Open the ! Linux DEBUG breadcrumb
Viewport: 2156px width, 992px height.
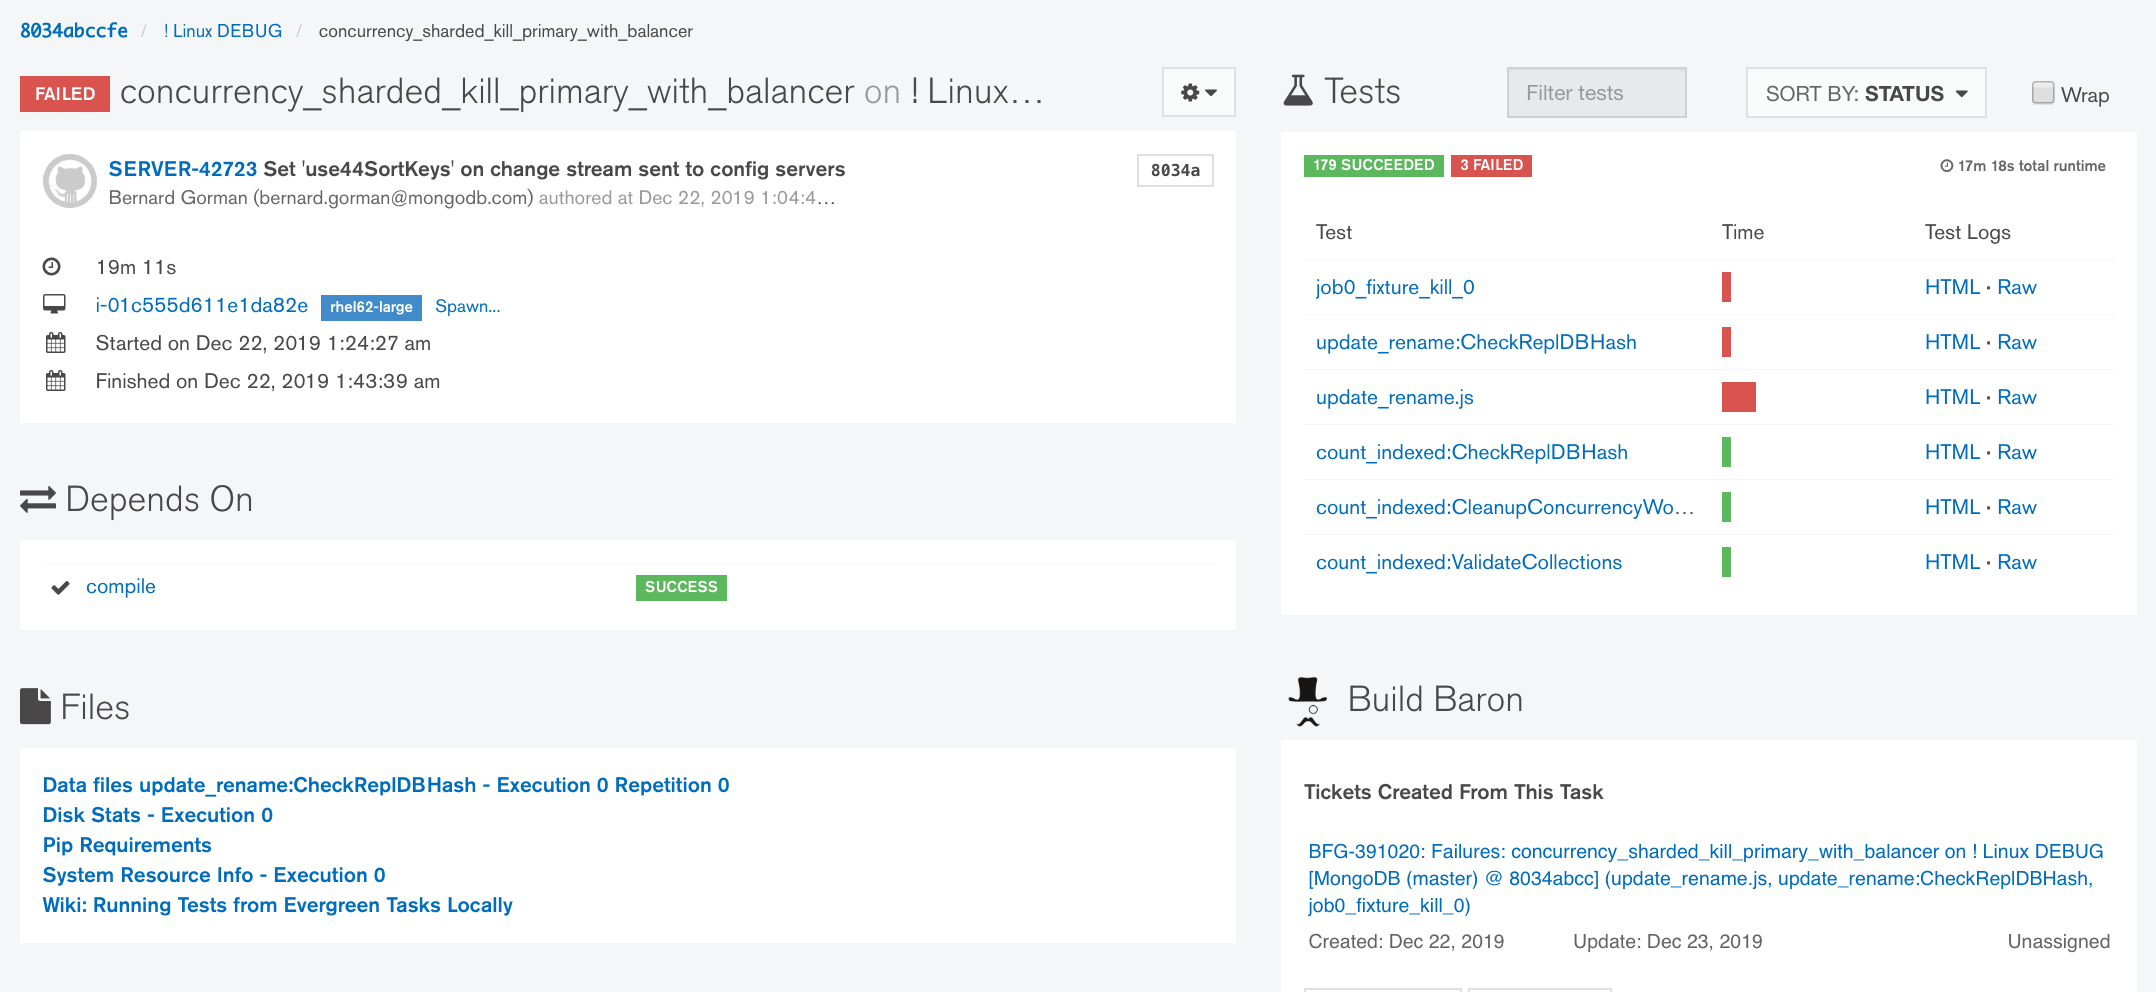[223, 31]
